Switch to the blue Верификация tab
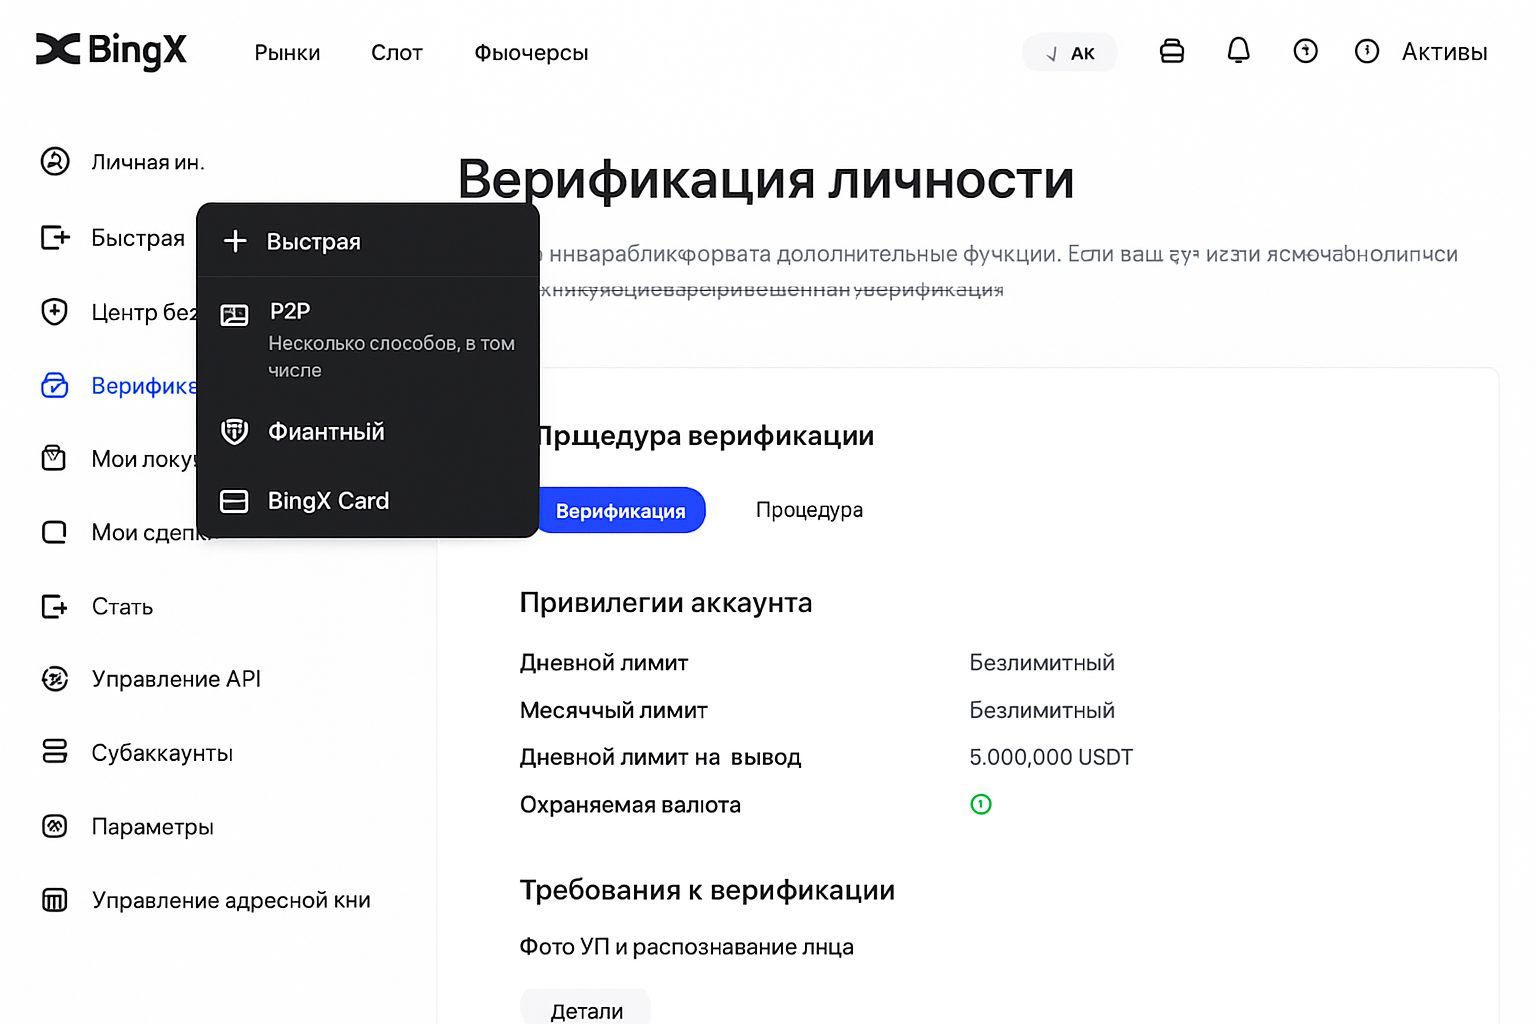1536x1024 pixels. [621, 511]
